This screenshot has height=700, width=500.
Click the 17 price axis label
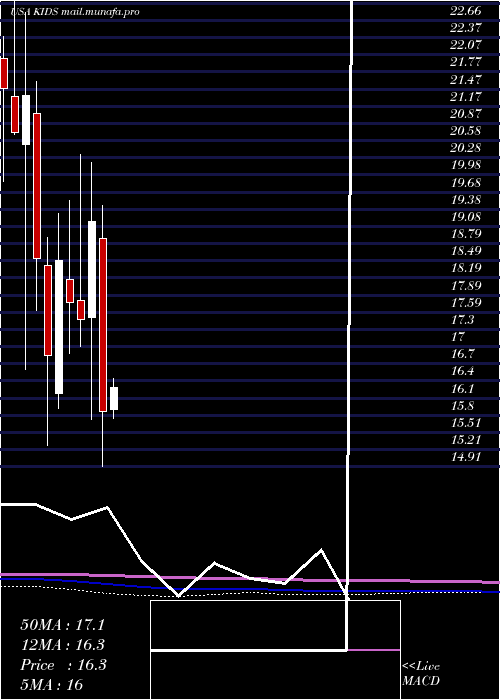pyautogui.click(x=458, y=337)
